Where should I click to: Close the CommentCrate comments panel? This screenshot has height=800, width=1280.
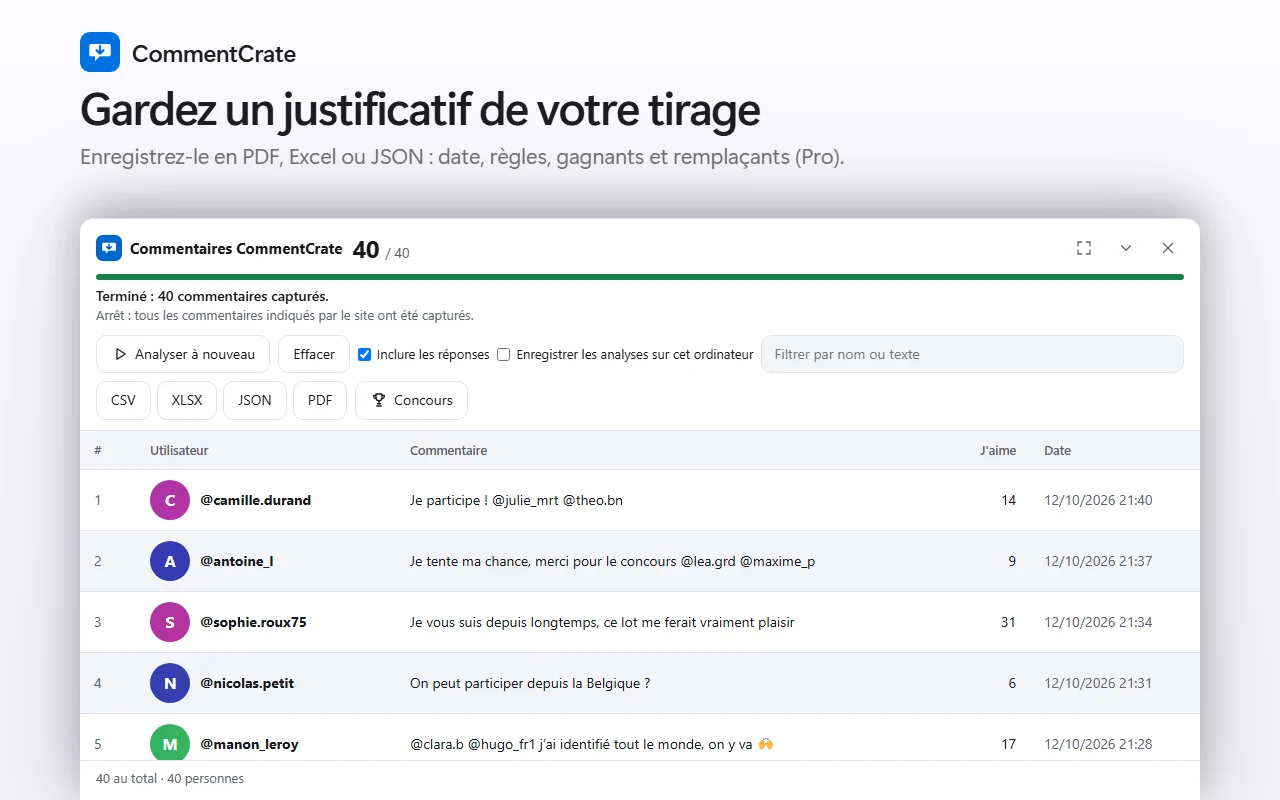(1168, 248)
